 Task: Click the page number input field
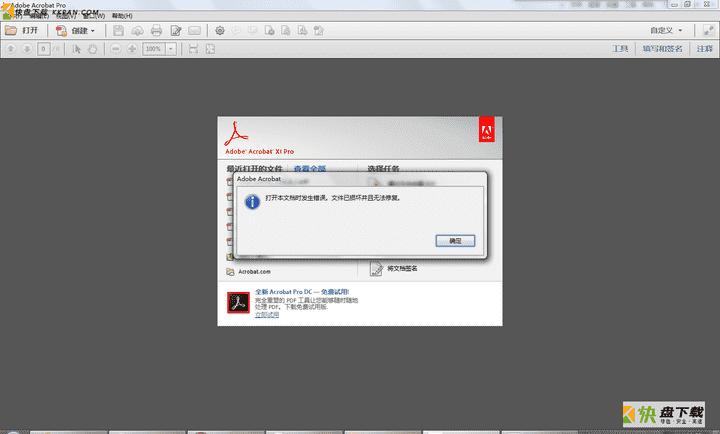(x=44, y=49)
